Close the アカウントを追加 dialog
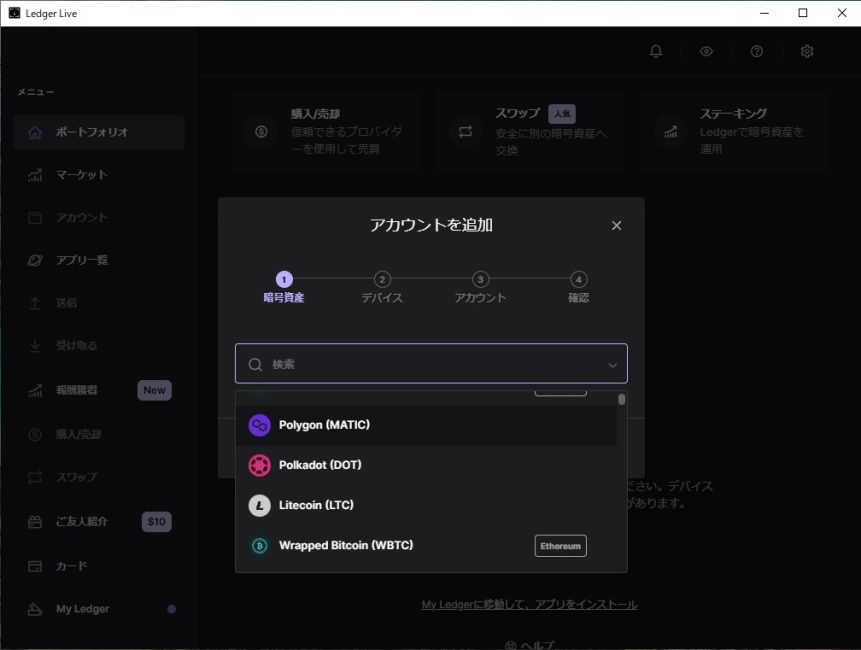861x650 pixels. pos(617,226)
